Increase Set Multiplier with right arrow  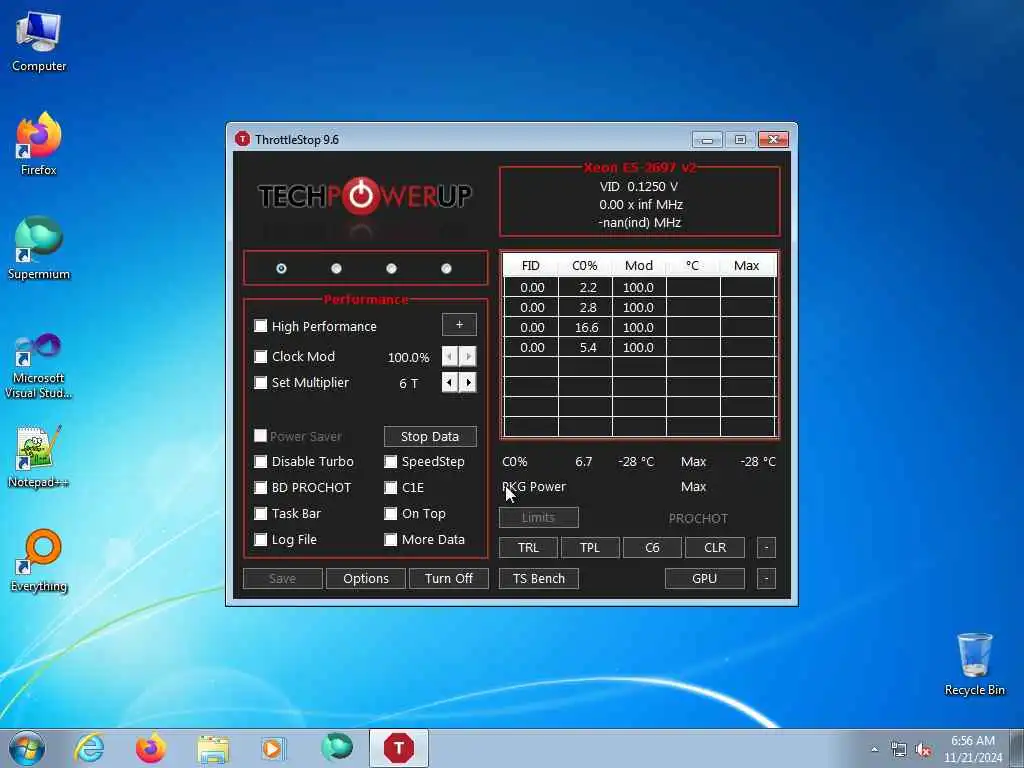point(468,382)
